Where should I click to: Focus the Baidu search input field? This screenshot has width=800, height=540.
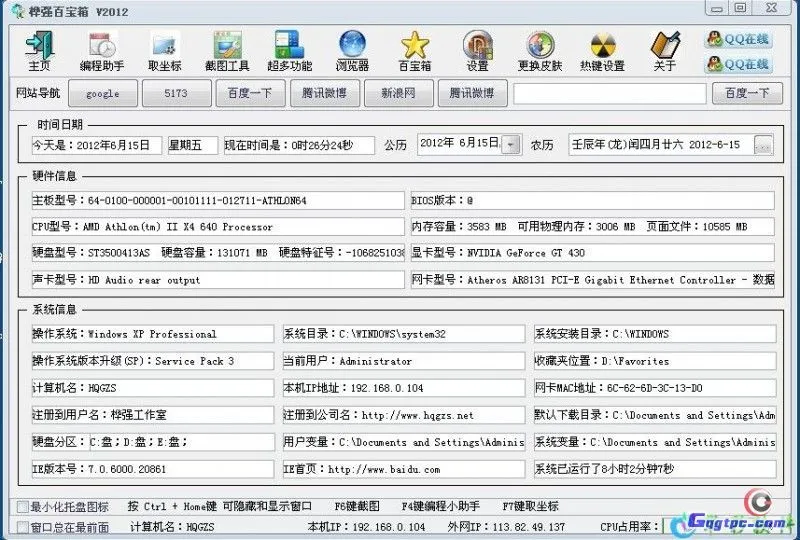pyautogui.click(x=610, y=93)
